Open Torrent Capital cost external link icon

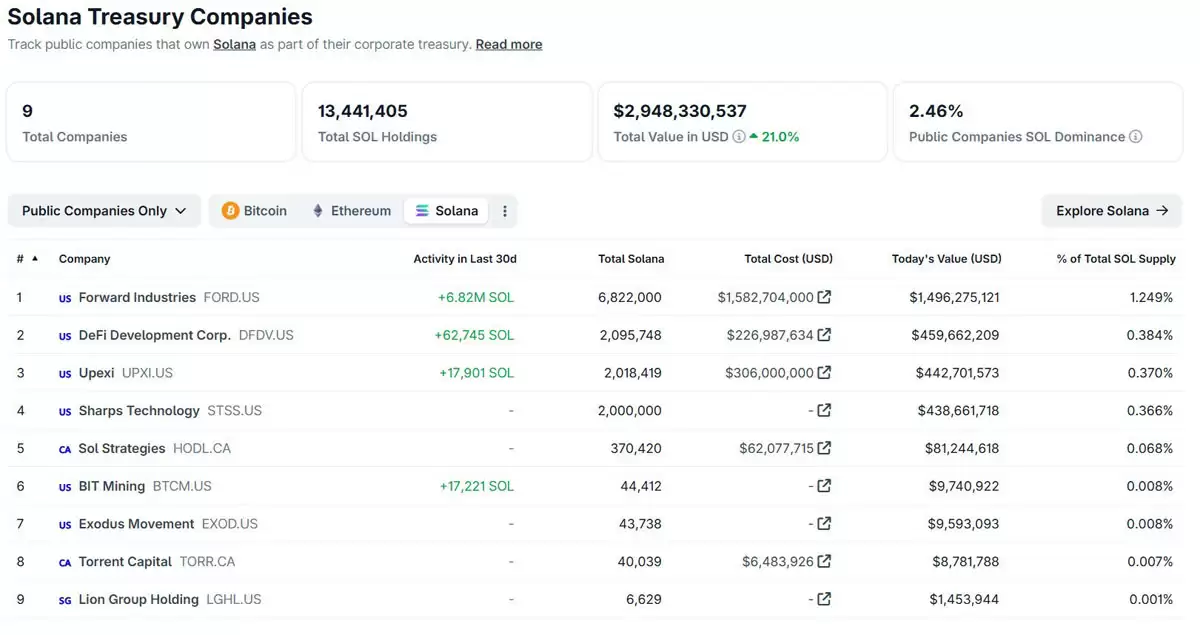point(824,561)
